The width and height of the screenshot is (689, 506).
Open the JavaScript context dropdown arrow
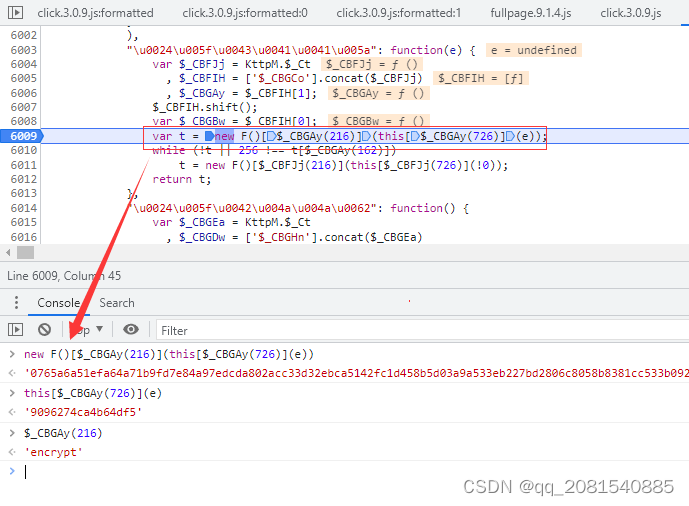[x=100, y=329]
